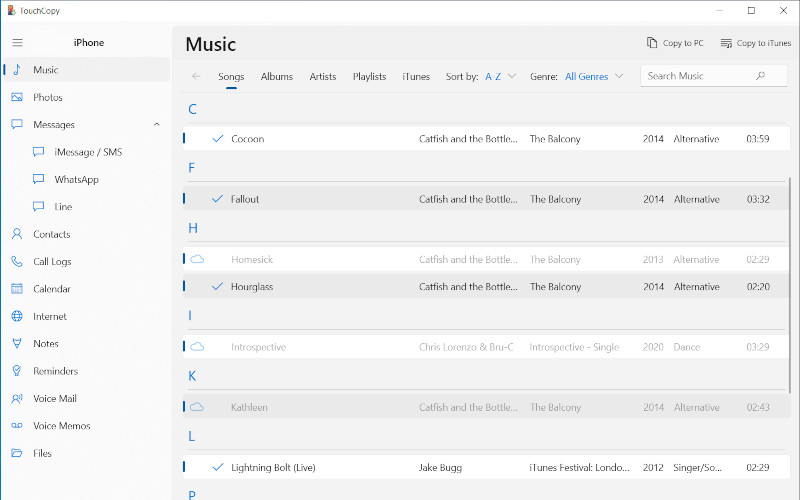Image resolution: width=800 pixels, height=500 pixels.
Task: Click the letter H section header
Action: pos(193,228)
